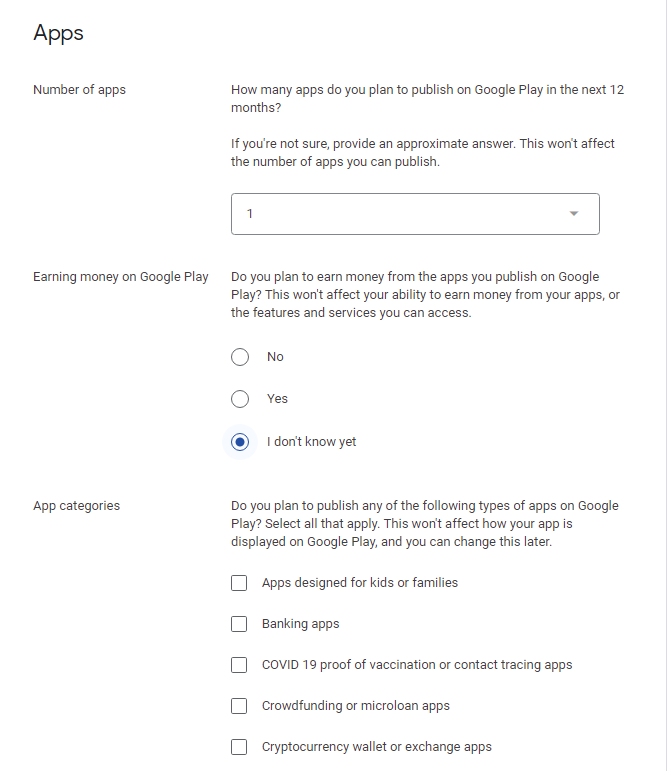Open the number of apps combo box showing 1
Screen dimensions: 669x774
pyautogui.click(x=415, y=214)
